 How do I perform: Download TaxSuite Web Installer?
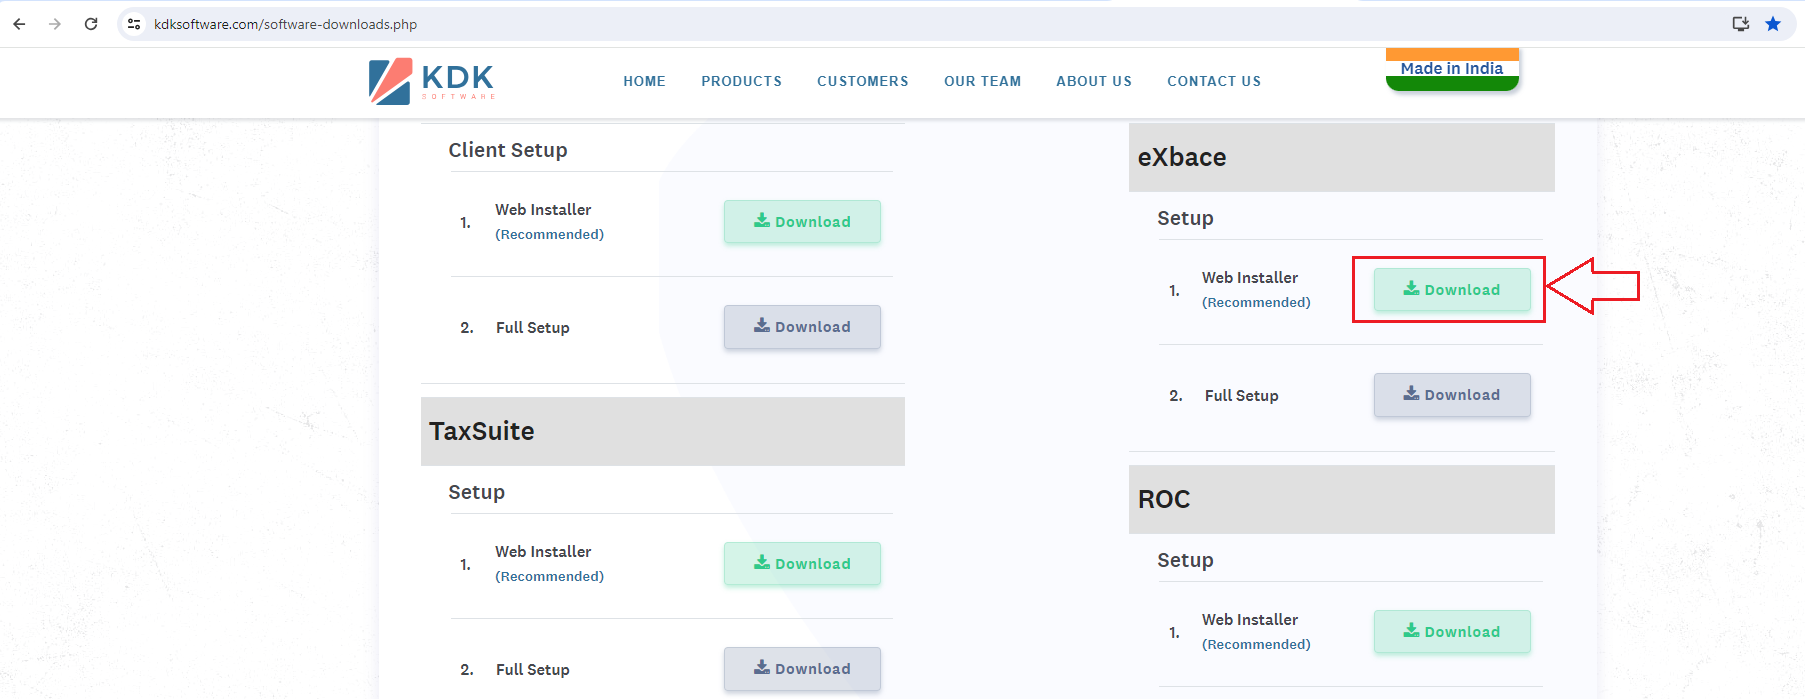click(802, 564)
